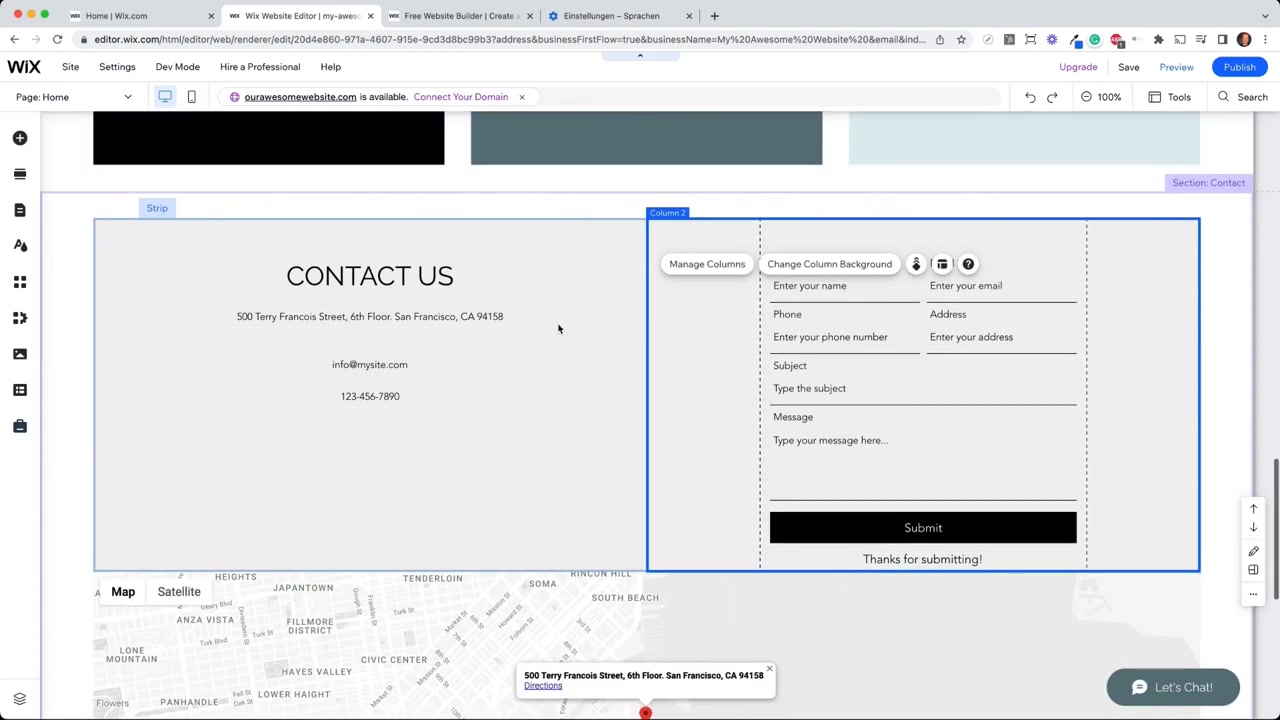Open the Help menu
The height and width of the screenshot is (720, 1280).
[330, 67]
